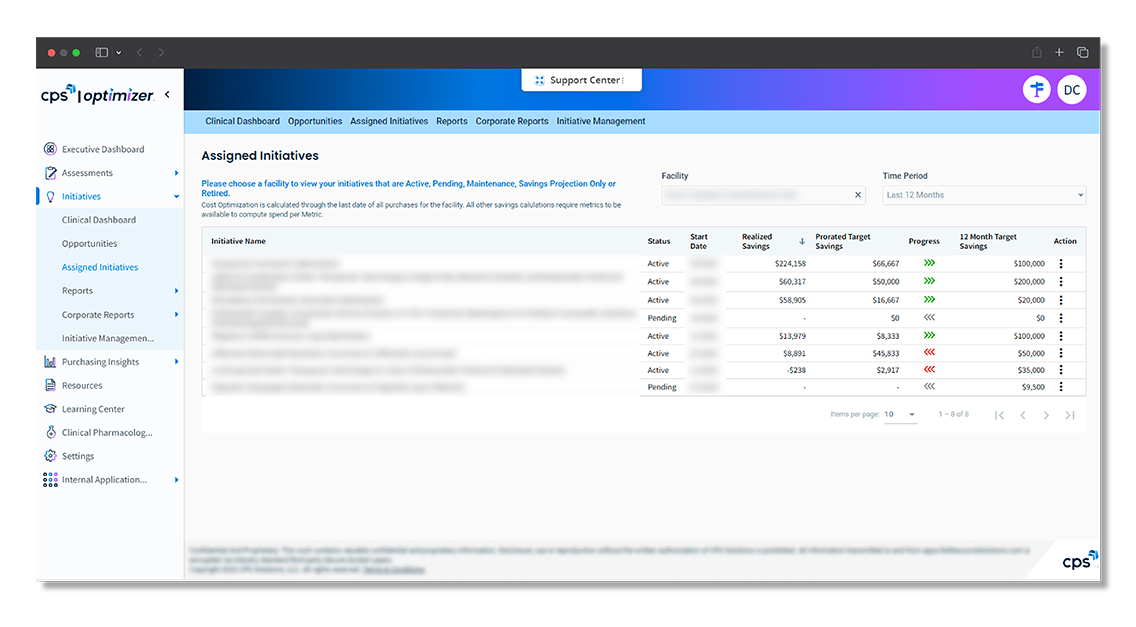
Task: Clear the selected facility with the X button
Action: click(x=857, y=194)
